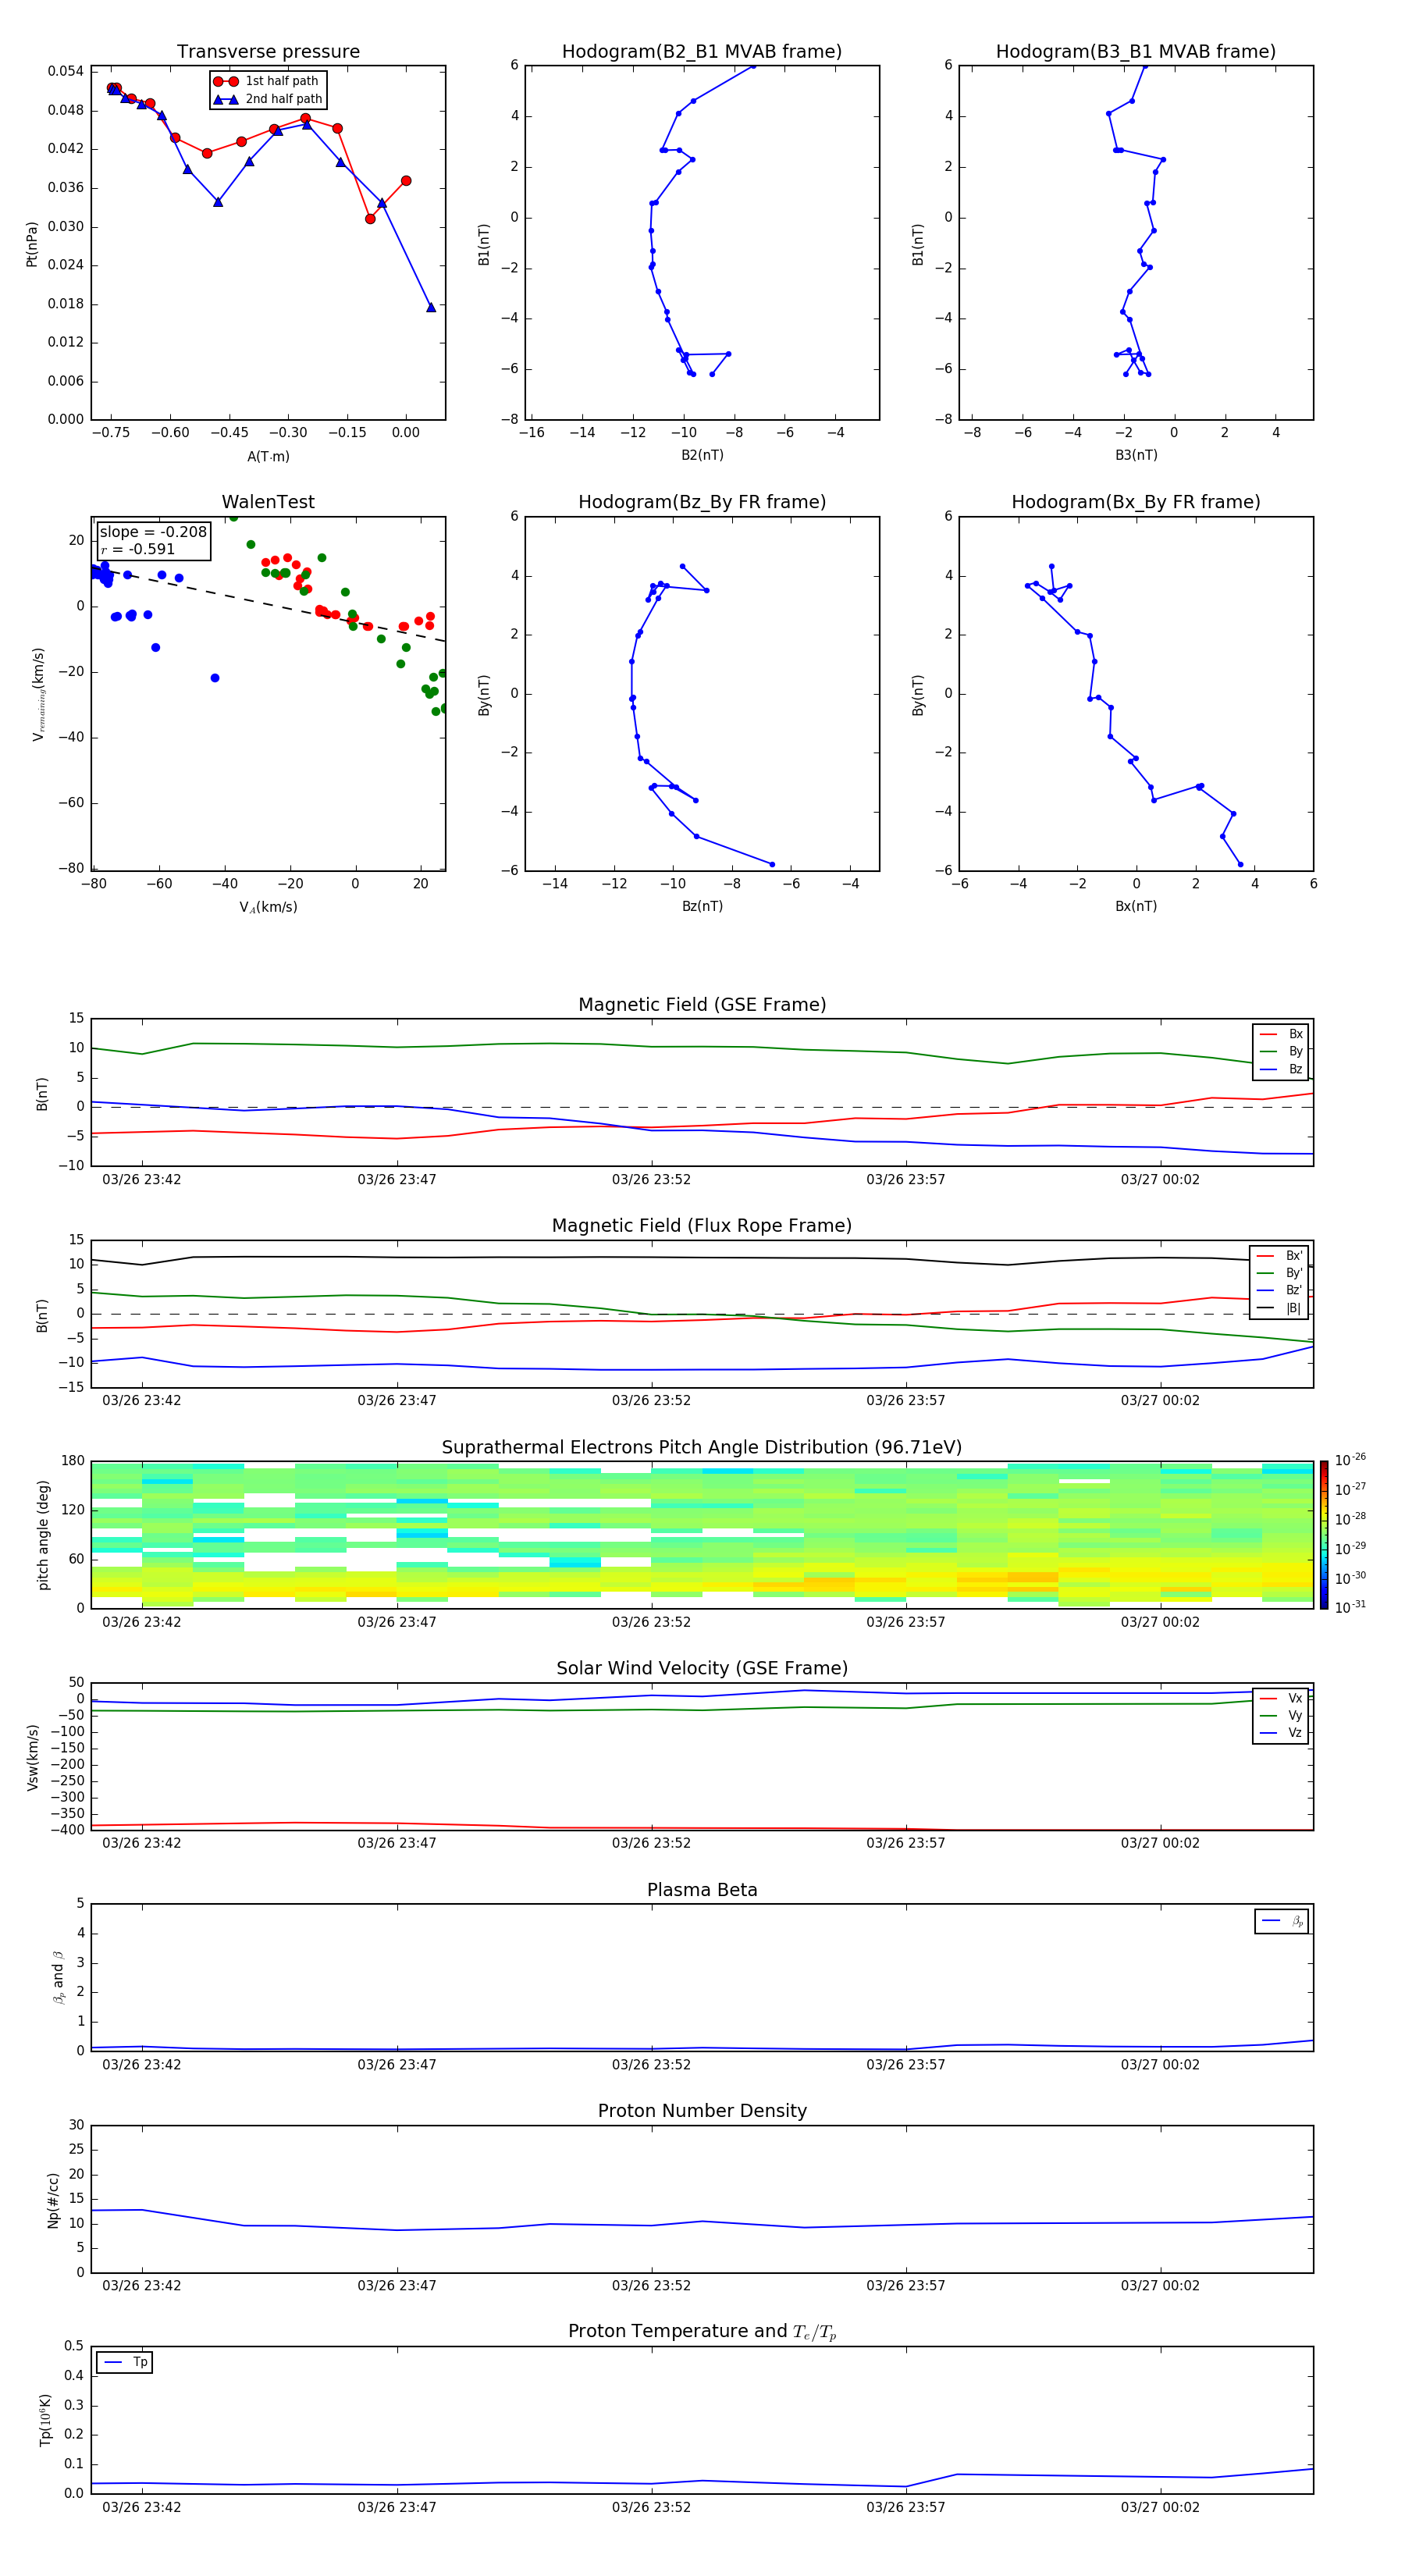Click '03/26 23:42' tick under GSE magnetic field plot
Viewport: 1405px width, 2576px height.
(x=142, y=1179)
